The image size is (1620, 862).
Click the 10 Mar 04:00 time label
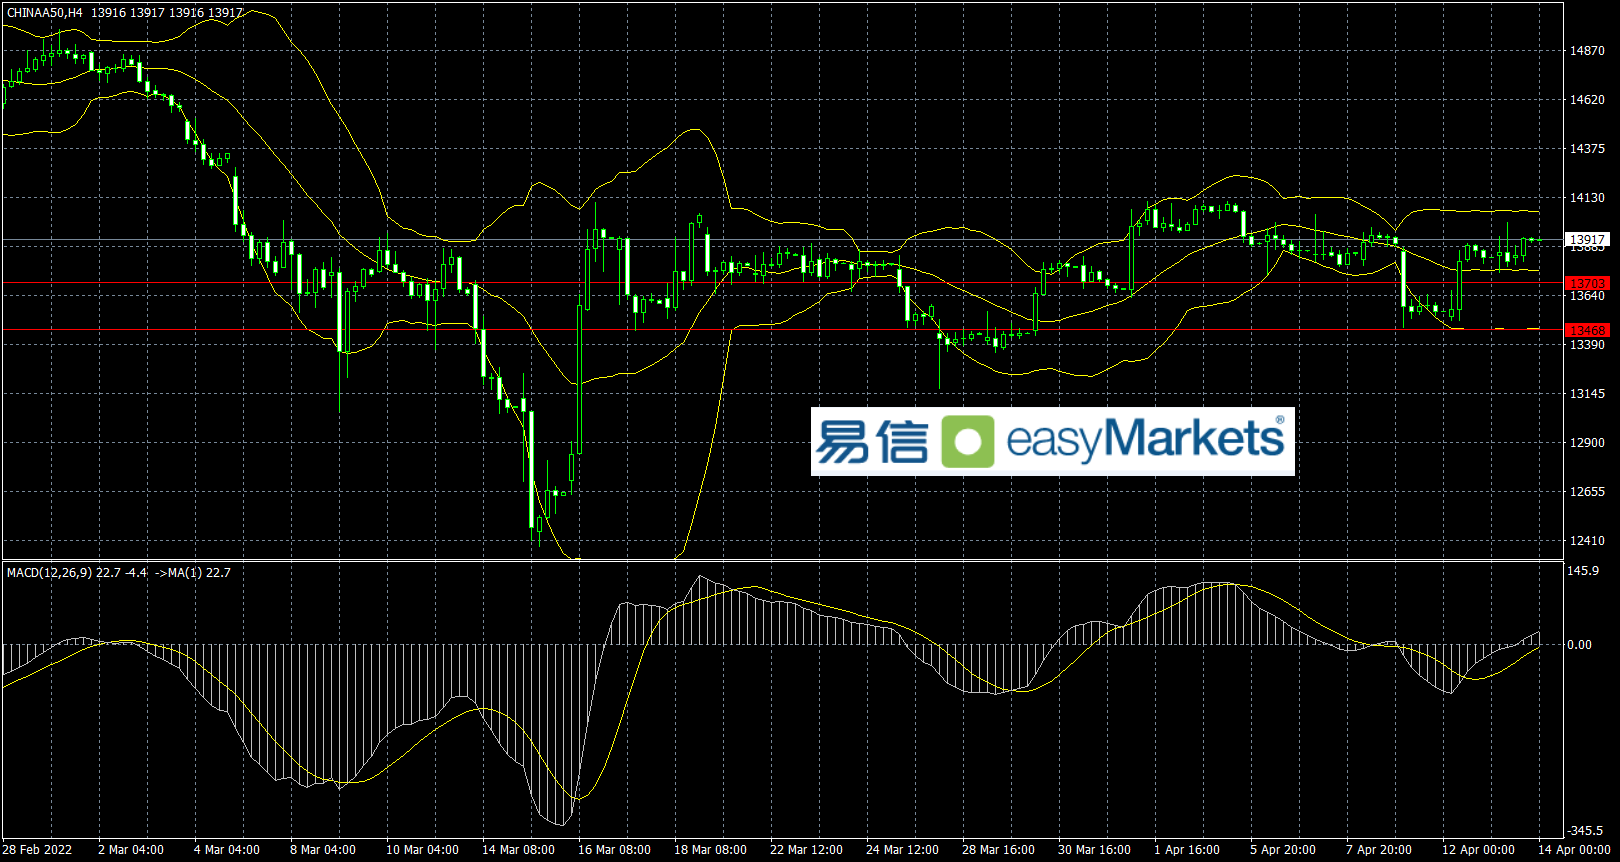(x=423, y=850)
